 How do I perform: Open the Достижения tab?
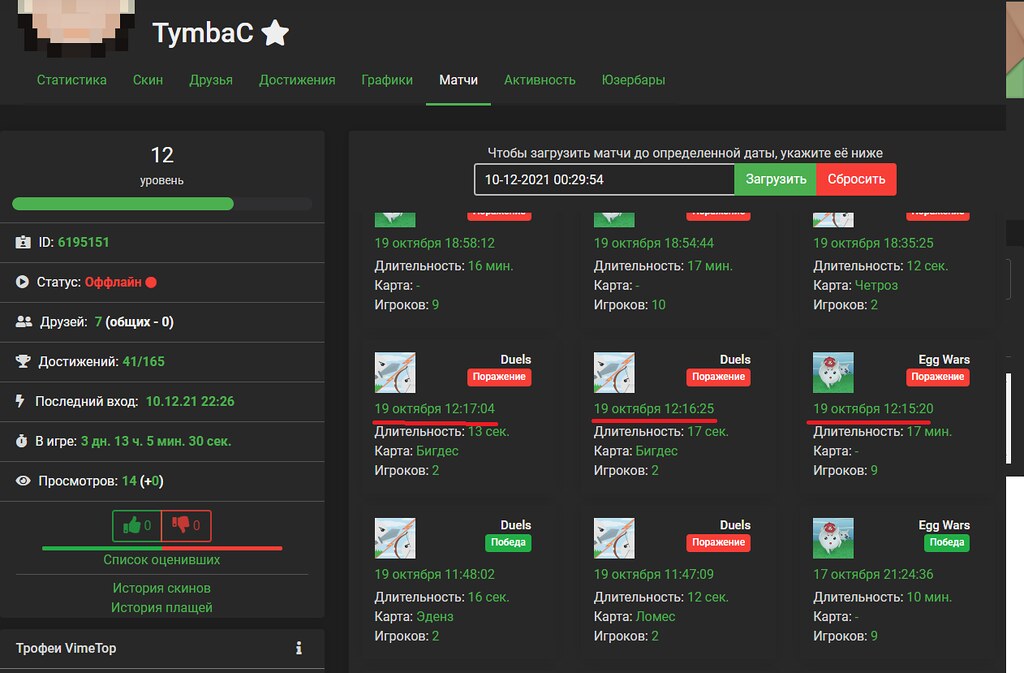tap(297, 80)
